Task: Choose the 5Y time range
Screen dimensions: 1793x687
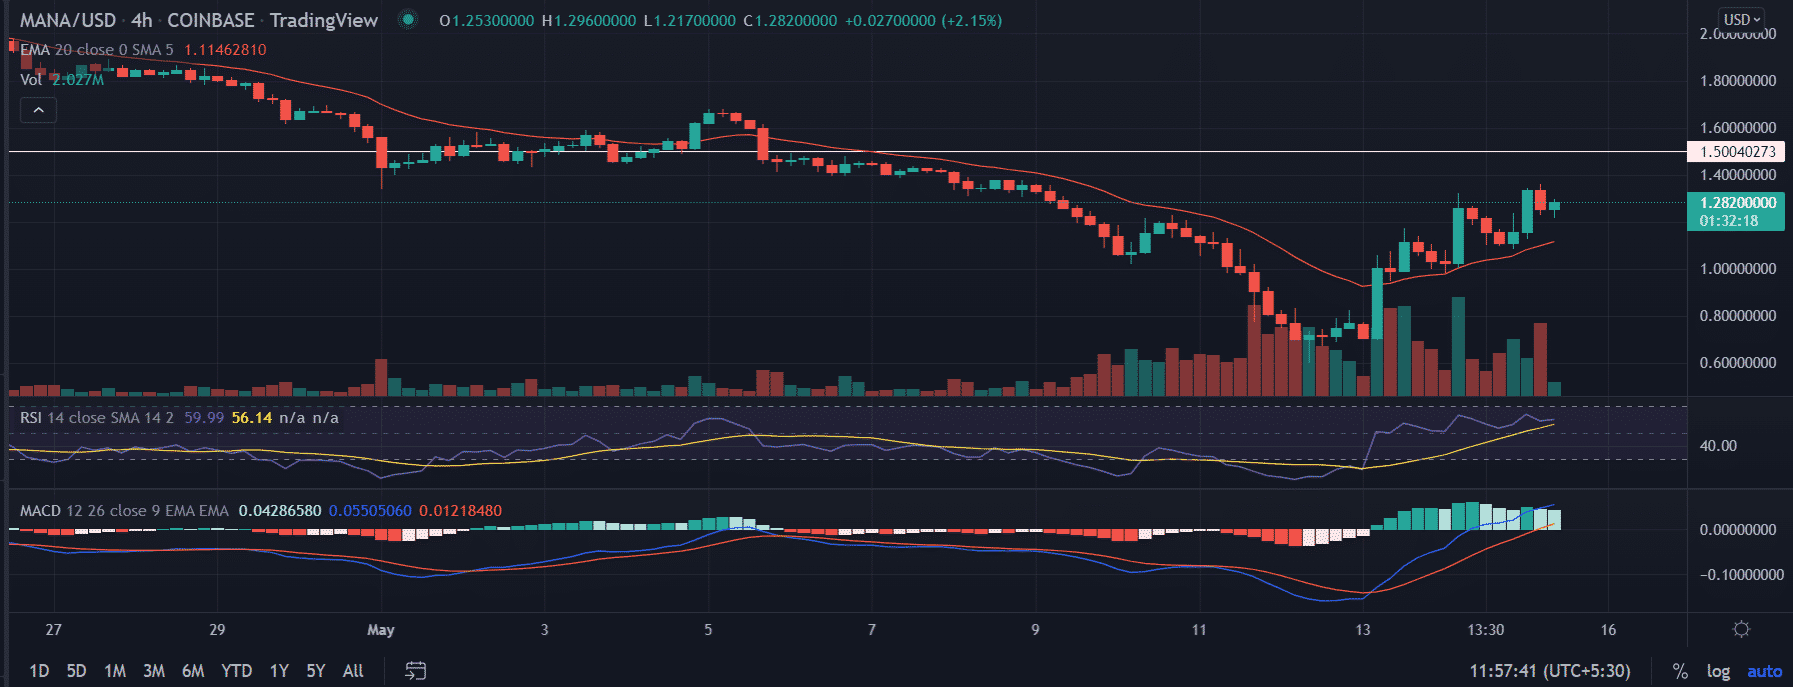Action: point(315,671)
